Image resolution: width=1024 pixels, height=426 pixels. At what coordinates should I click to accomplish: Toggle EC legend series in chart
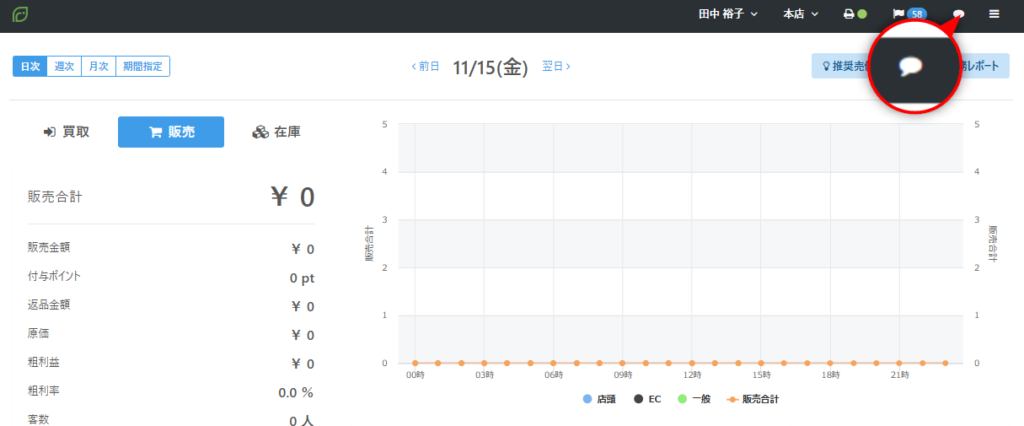point(647,399)
